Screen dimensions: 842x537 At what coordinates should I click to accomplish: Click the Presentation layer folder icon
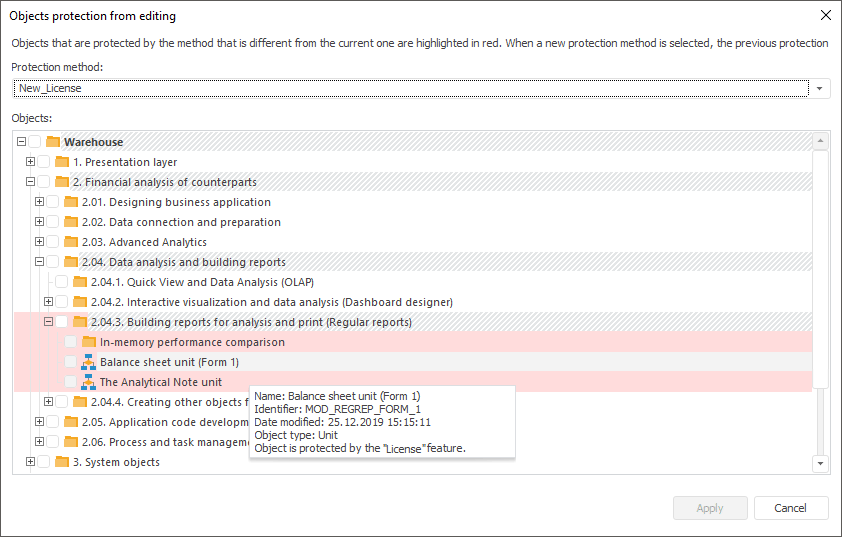pos(62,162)
